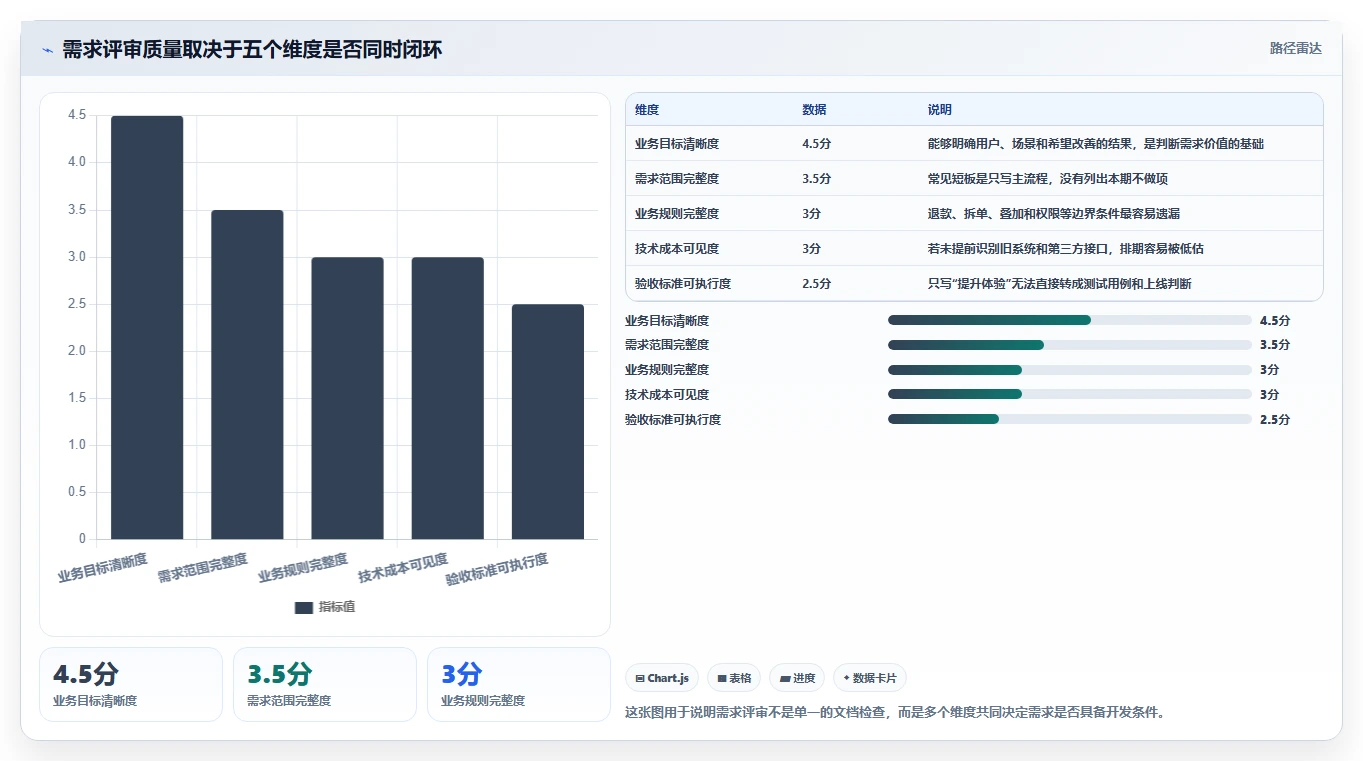Open the 4.5分 业务目标清晰度 stat card
Image resolution: width=1363 pixels, height=761 pixels.
point(131,684)
